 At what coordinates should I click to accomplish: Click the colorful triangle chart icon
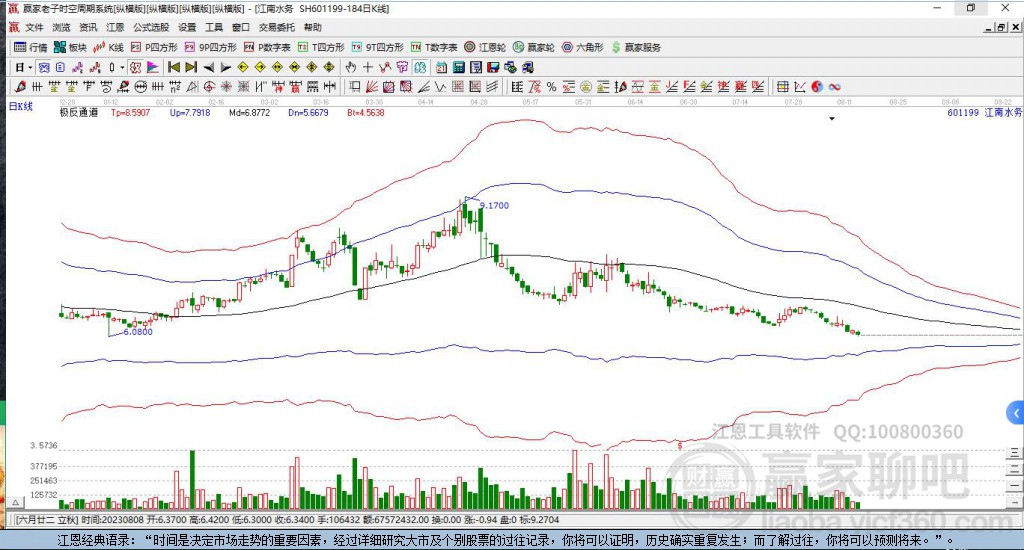tap(153, 67)
